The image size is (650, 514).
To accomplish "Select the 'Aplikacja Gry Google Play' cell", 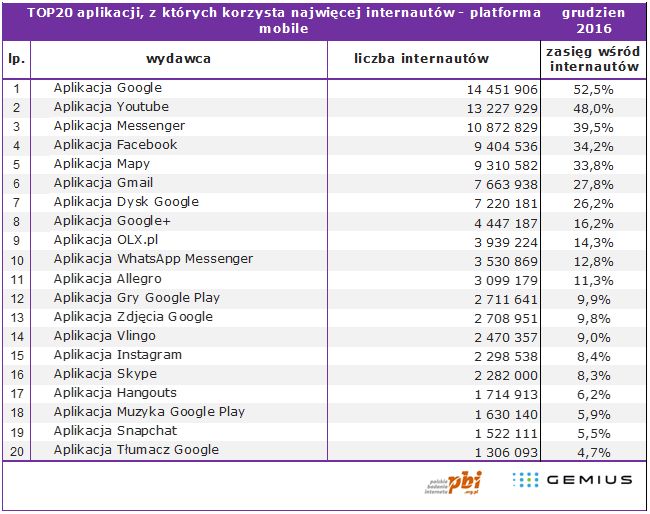I will tap(136, 298).
